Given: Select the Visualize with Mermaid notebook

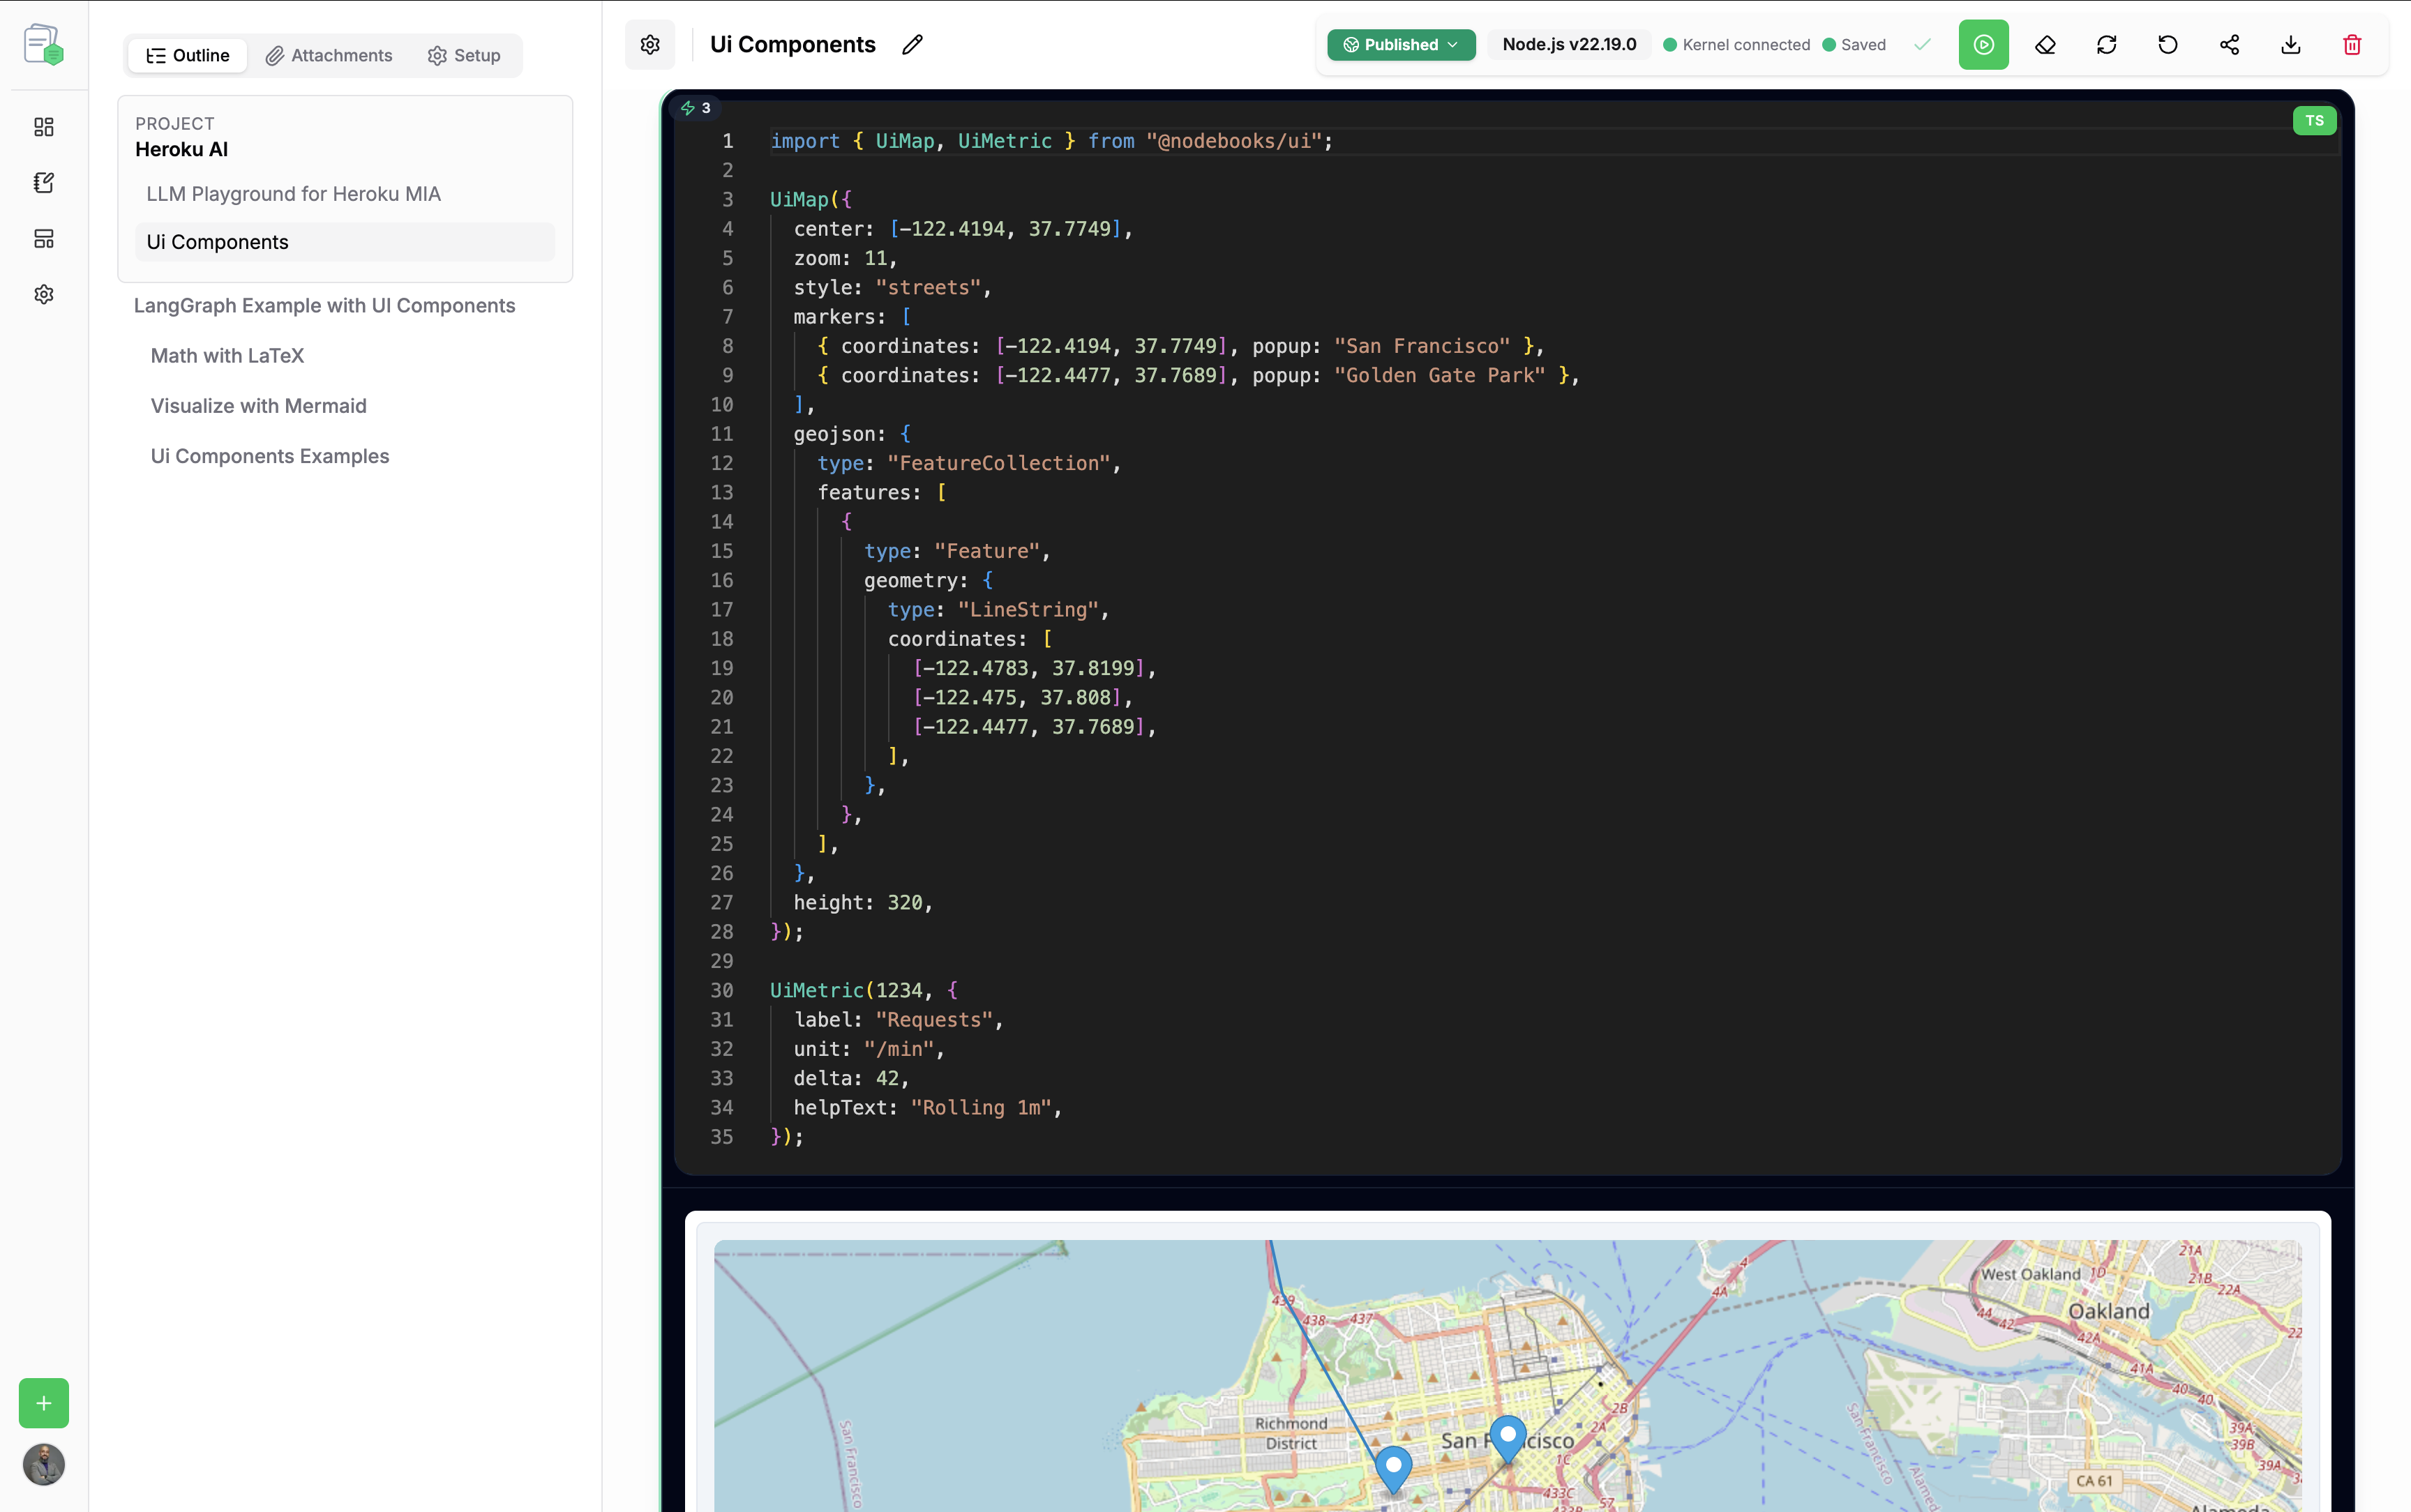Looking at the screenshot, I should click(258, 406).
